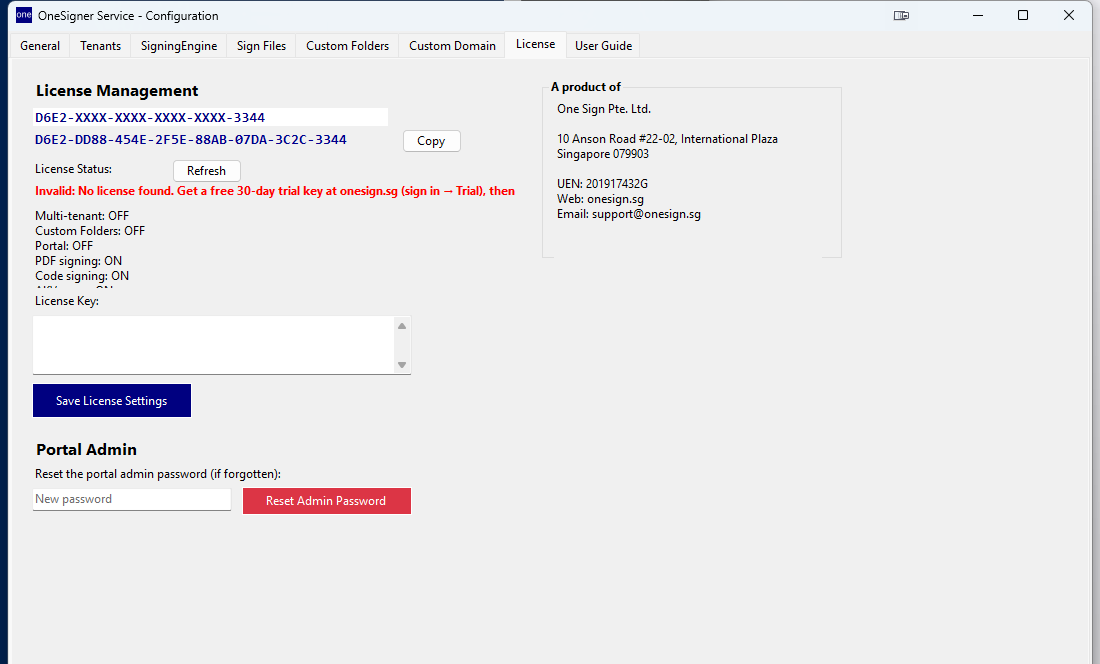
Task: Open the SigningEngine tab
Action: [x=179, y=46]
